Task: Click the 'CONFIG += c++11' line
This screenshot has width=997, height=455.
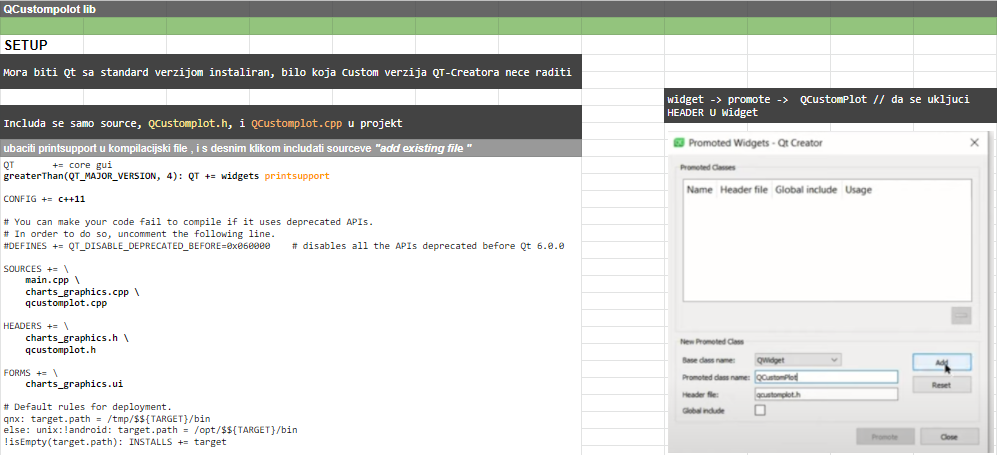Action: pyautogui.click(x=44, y=199)
